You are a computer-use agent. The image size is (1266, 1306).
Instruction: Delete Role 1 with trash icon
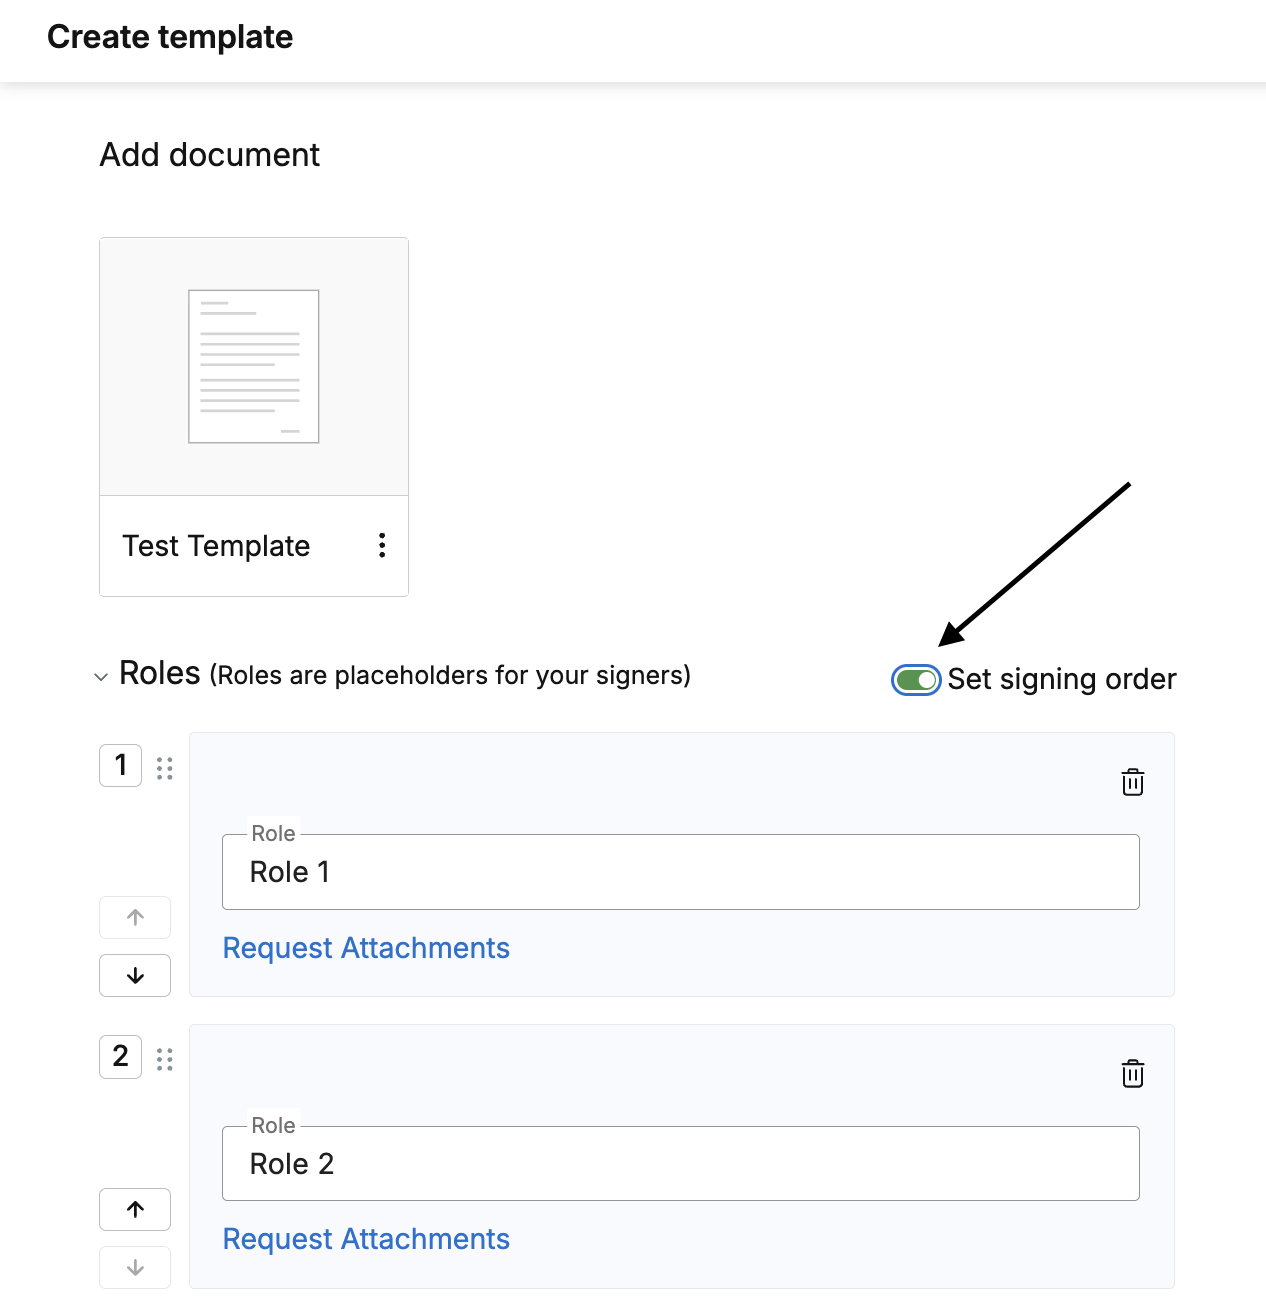(1132, 782)
